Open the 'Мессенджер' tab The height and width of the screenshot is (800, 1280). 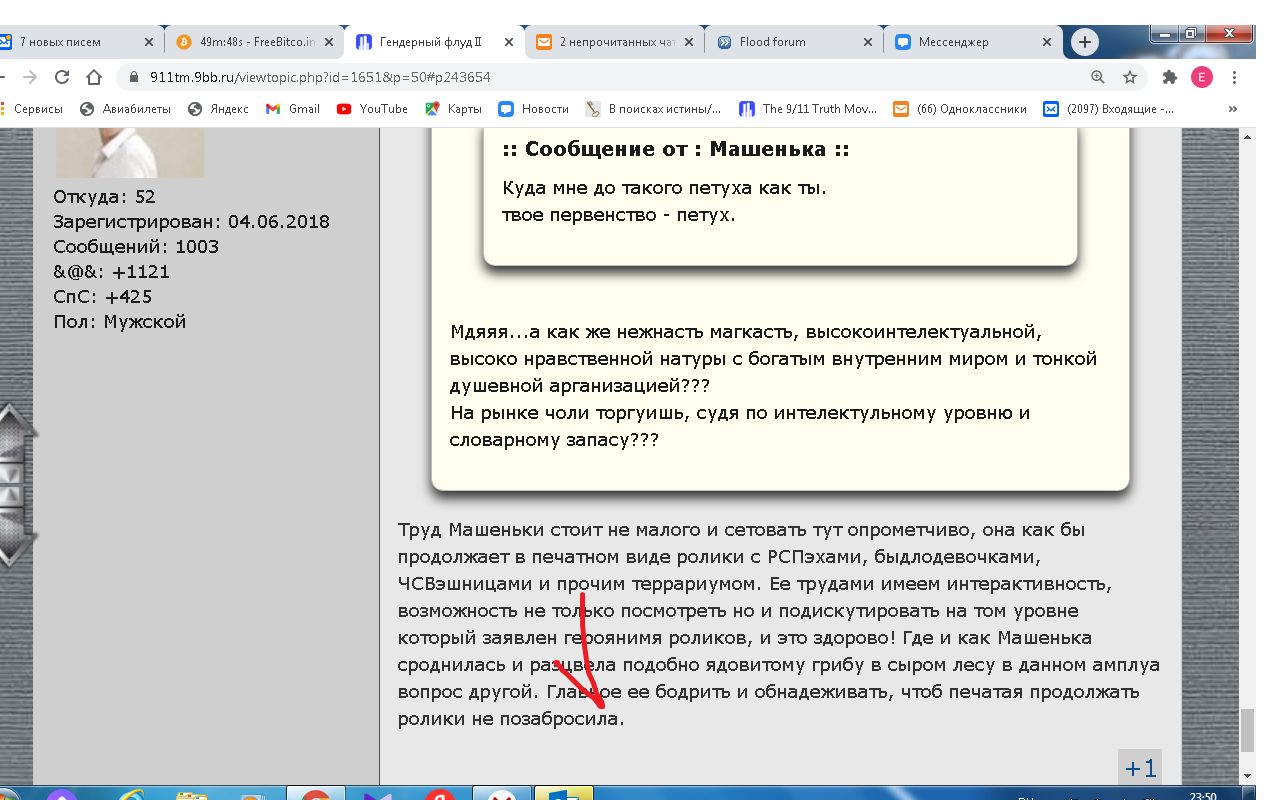click(974, 42)
